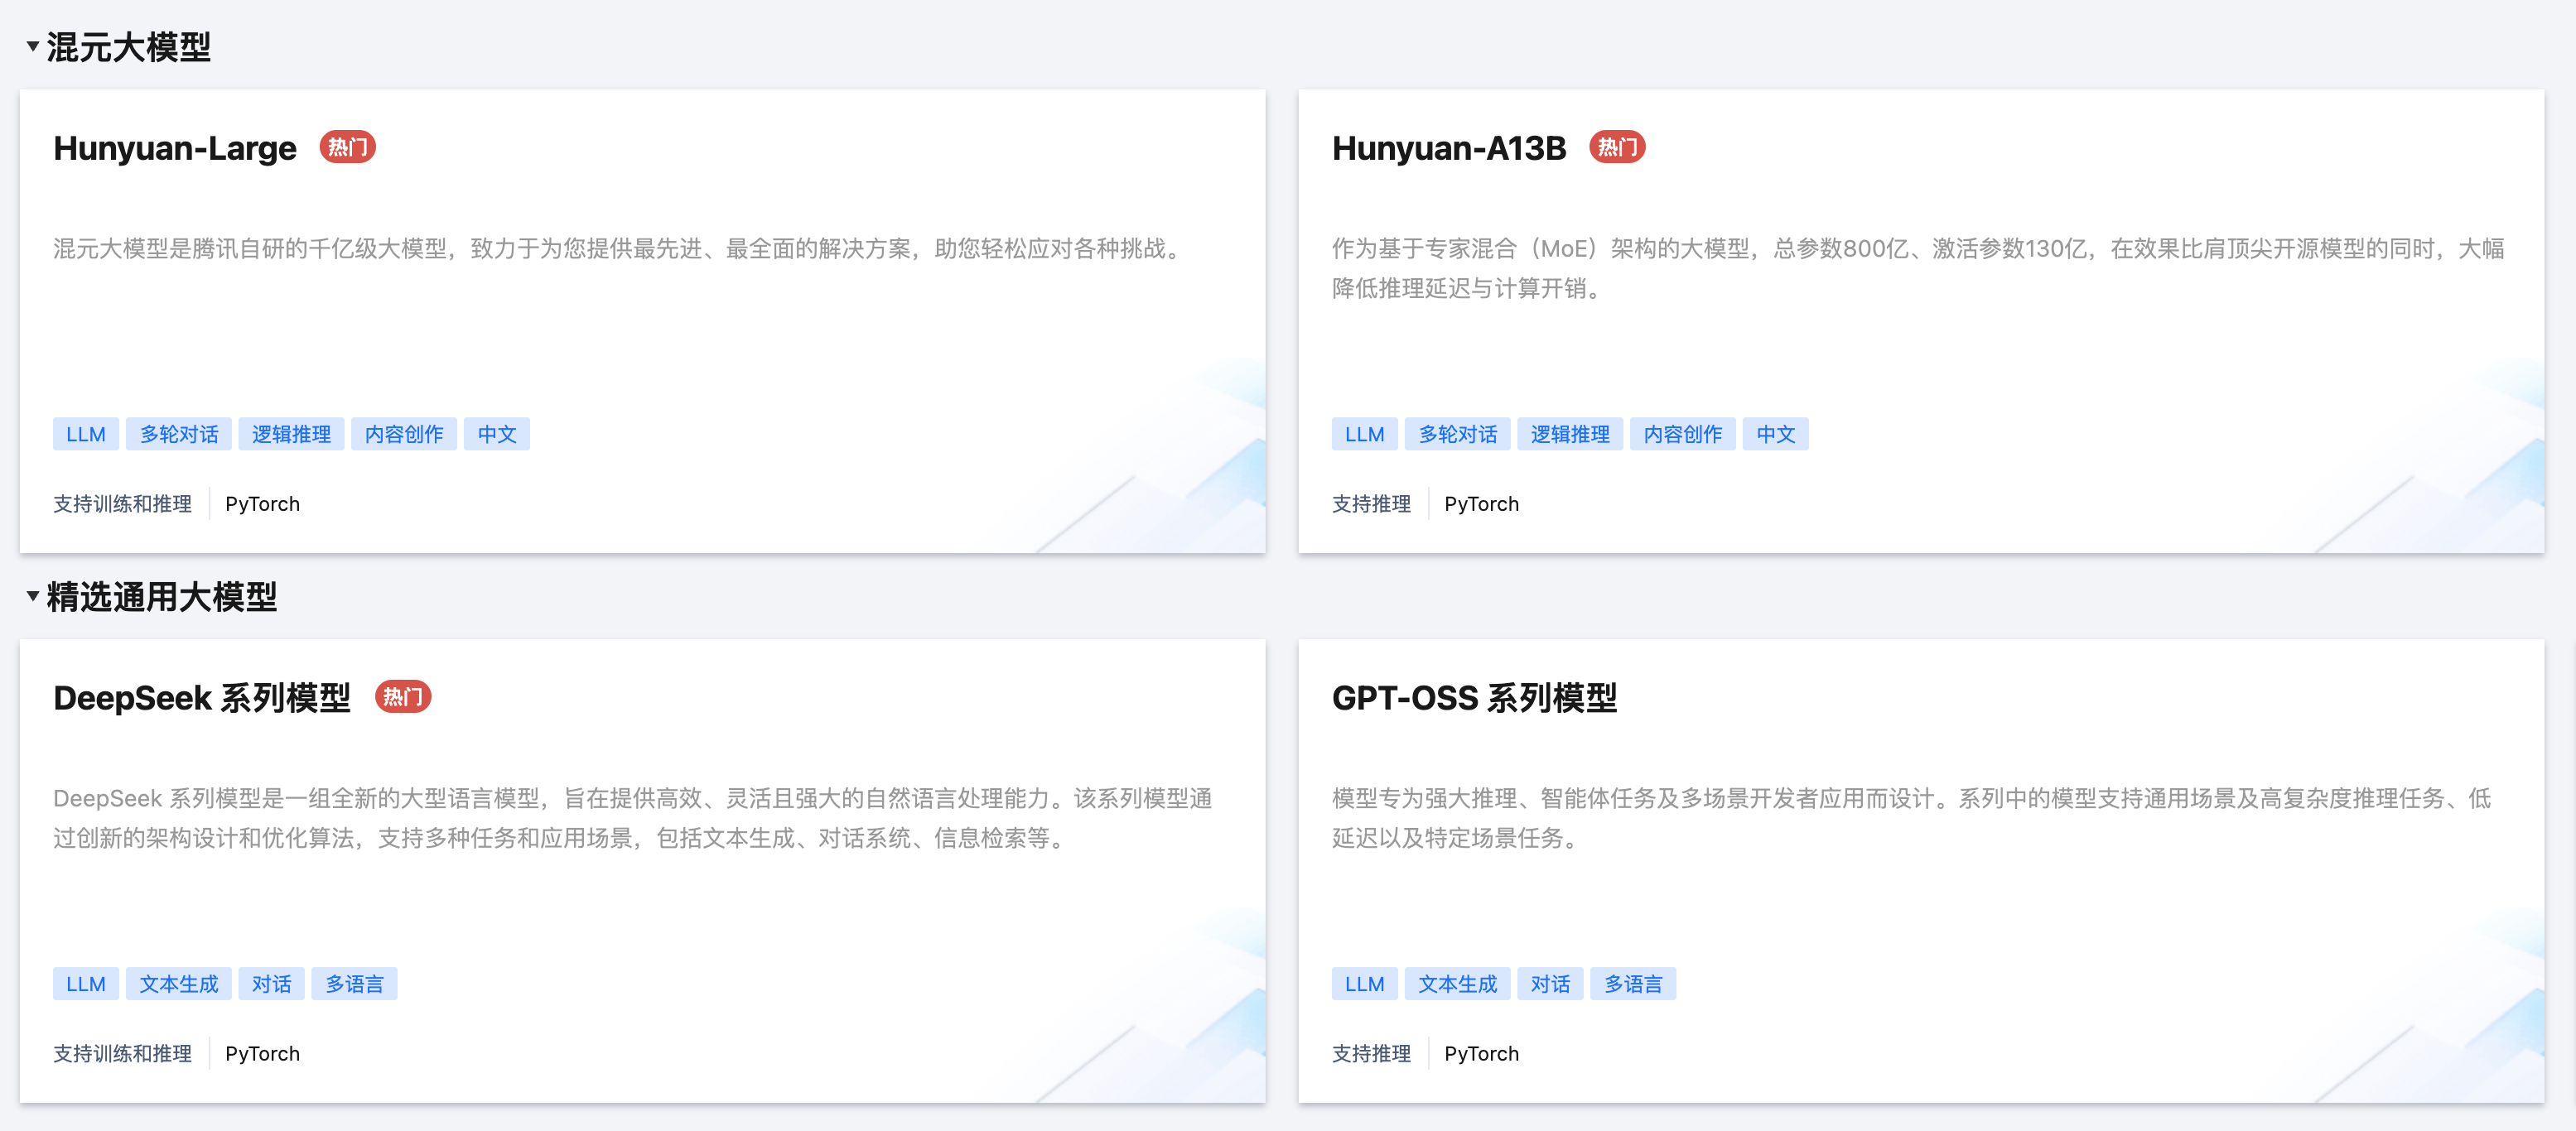Open the Hunyuan-Large model title
The height and width of the screenshot is (1131, 2576).
175,148
